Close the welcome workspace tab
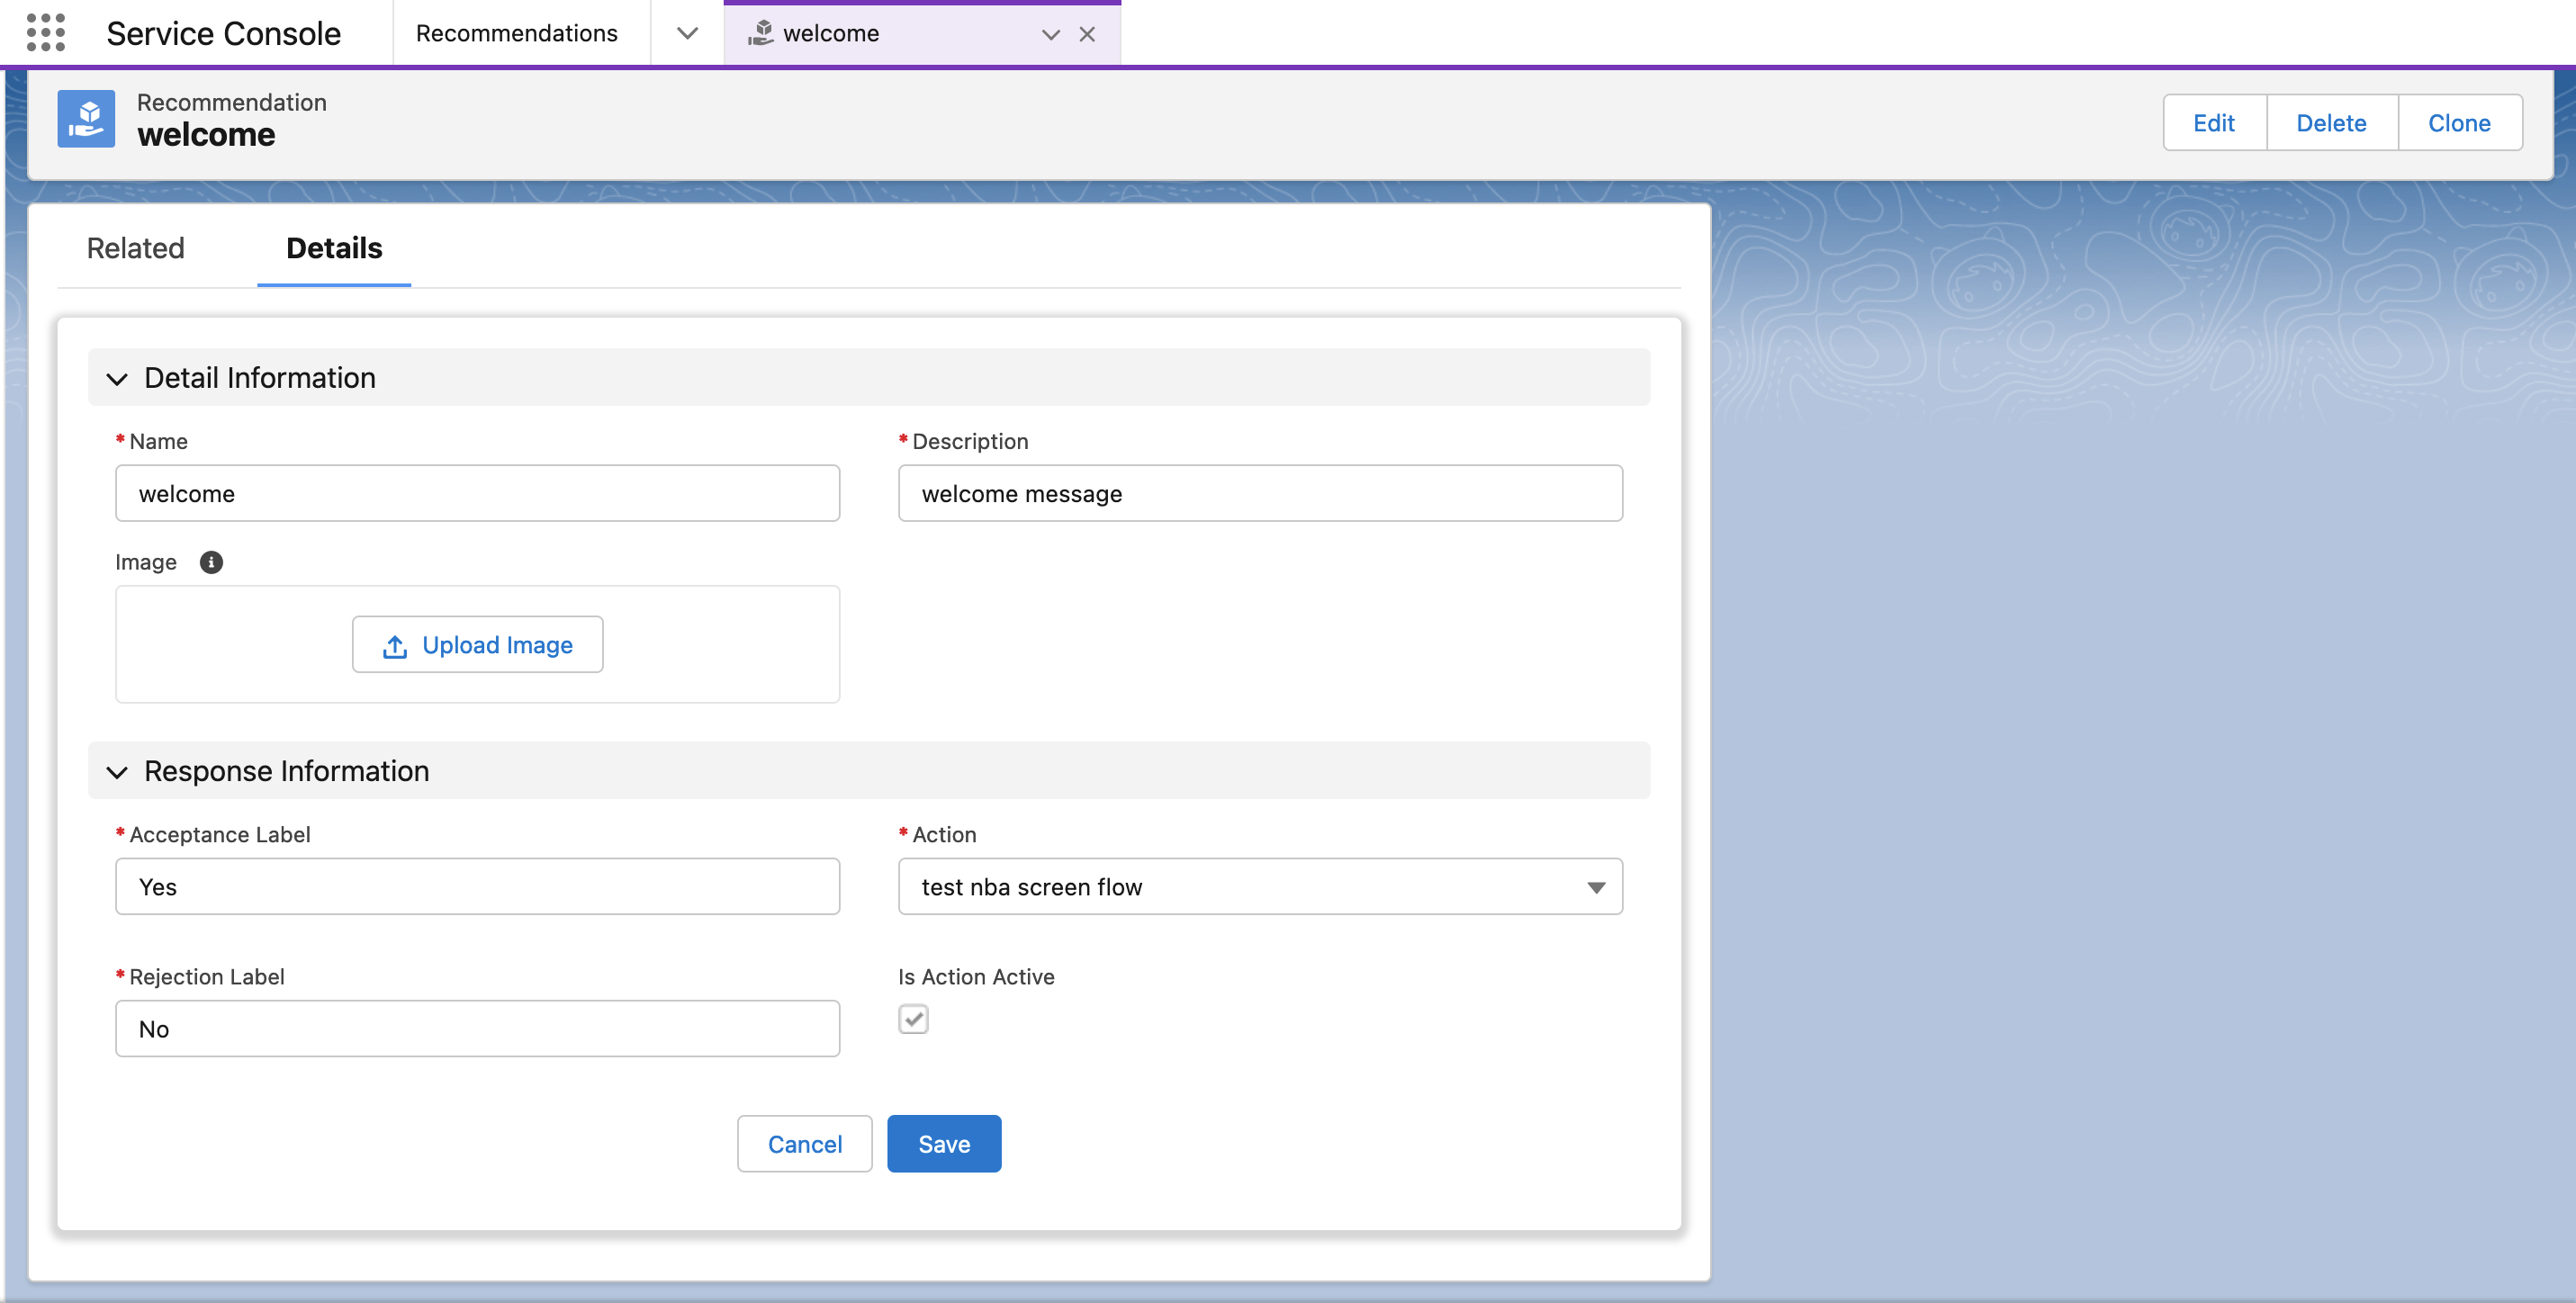The image size is (2576, 1303). pyautogui.click(x=1087, y=34)
